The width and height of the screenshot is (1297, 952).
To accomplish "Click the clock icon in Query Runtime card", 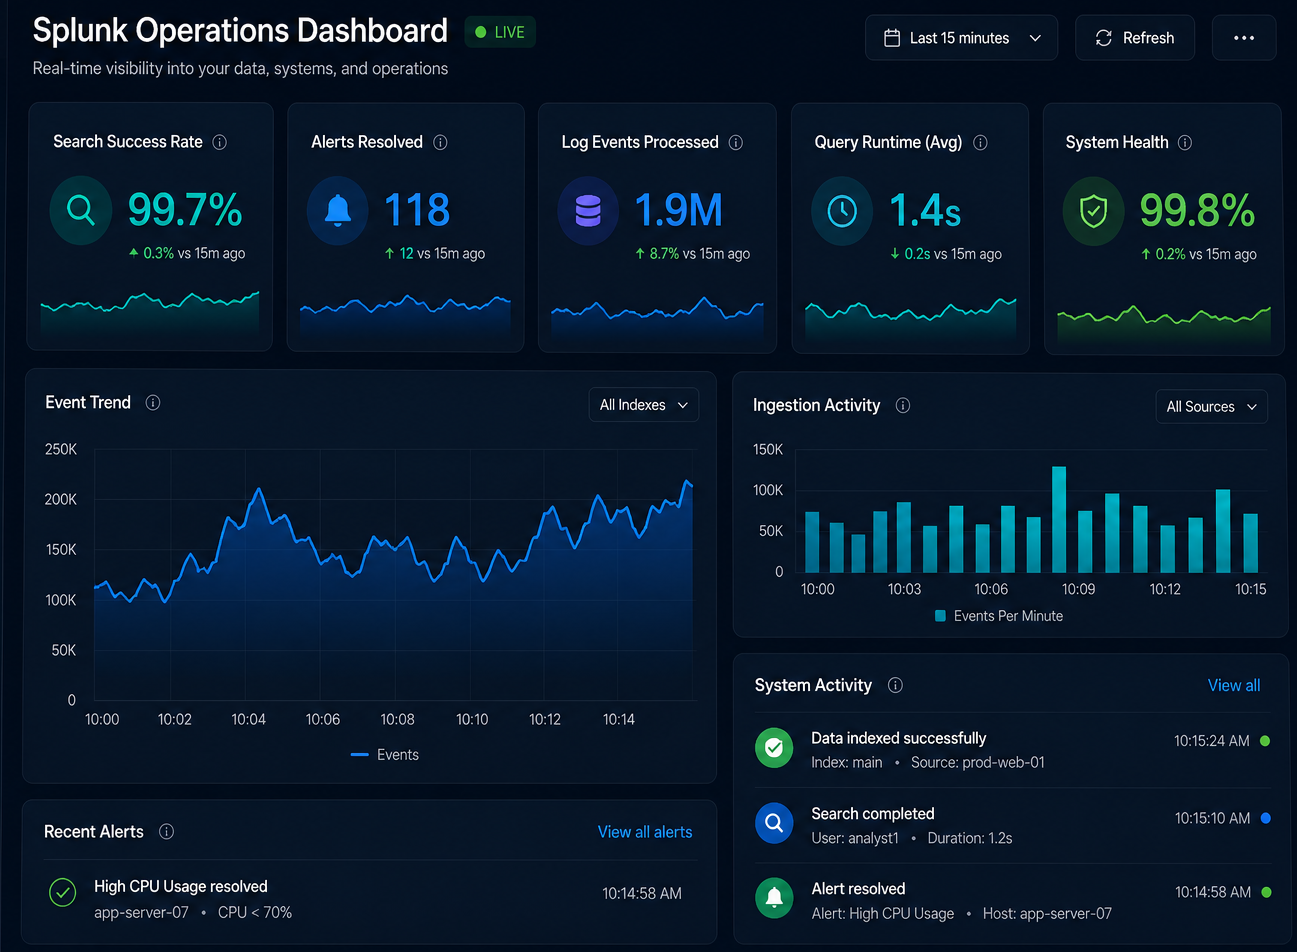I will click(842, 211).
